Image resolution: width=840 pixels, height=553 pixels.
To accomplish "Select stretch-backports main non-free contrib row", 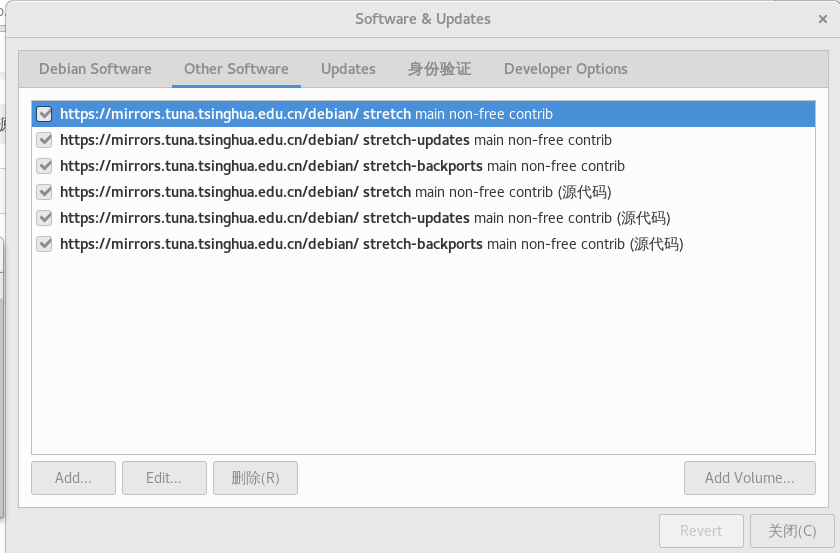I will tap(423, 166).
